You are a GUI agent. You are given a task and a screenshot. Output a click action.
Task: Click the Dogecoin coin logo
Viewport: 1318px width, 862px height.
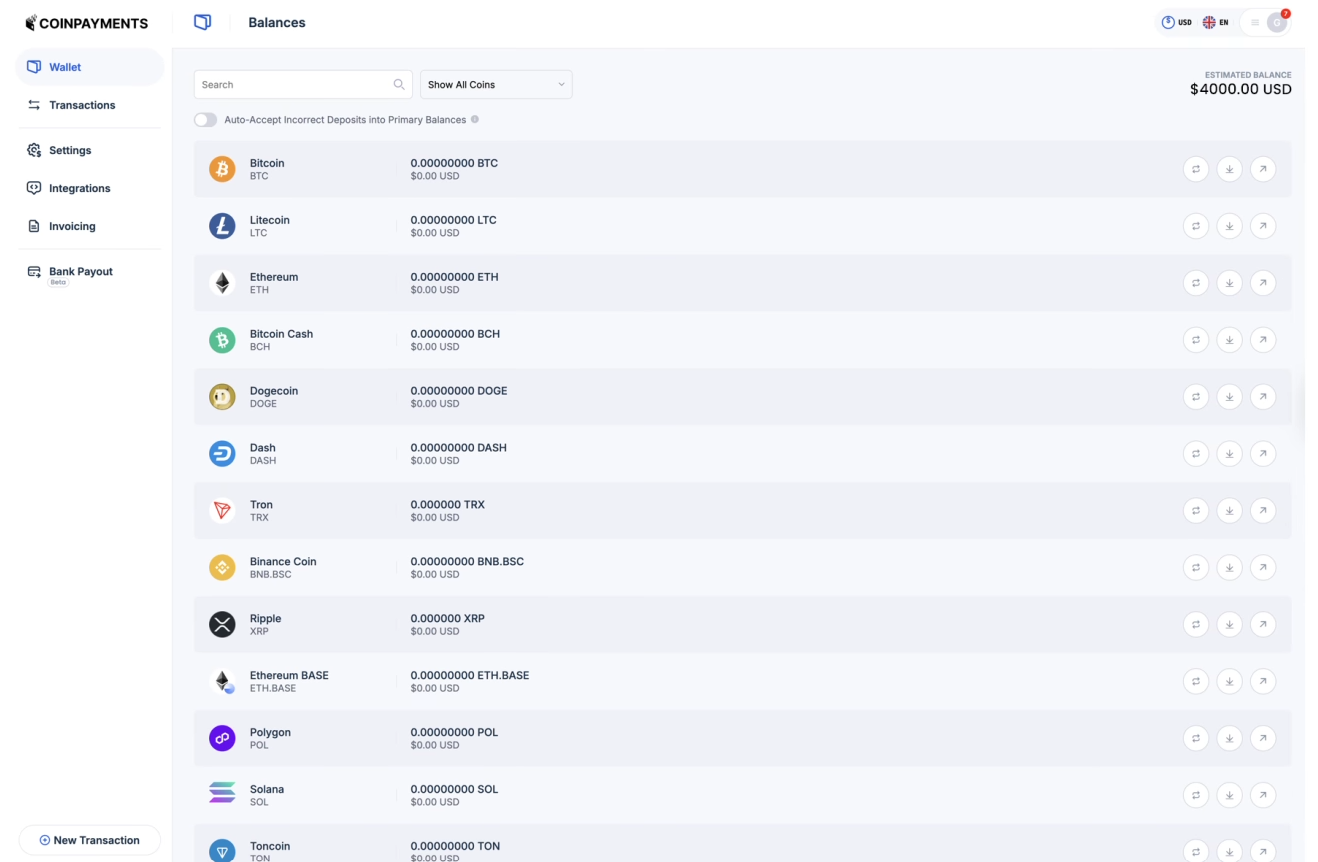coord(222,397)
